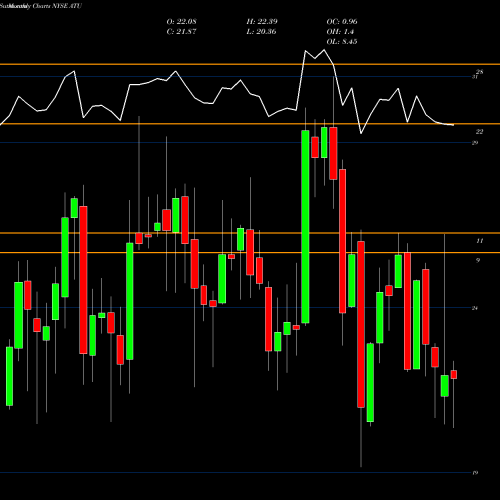Select the 'O: 22.08' open value

pos(181,22)
